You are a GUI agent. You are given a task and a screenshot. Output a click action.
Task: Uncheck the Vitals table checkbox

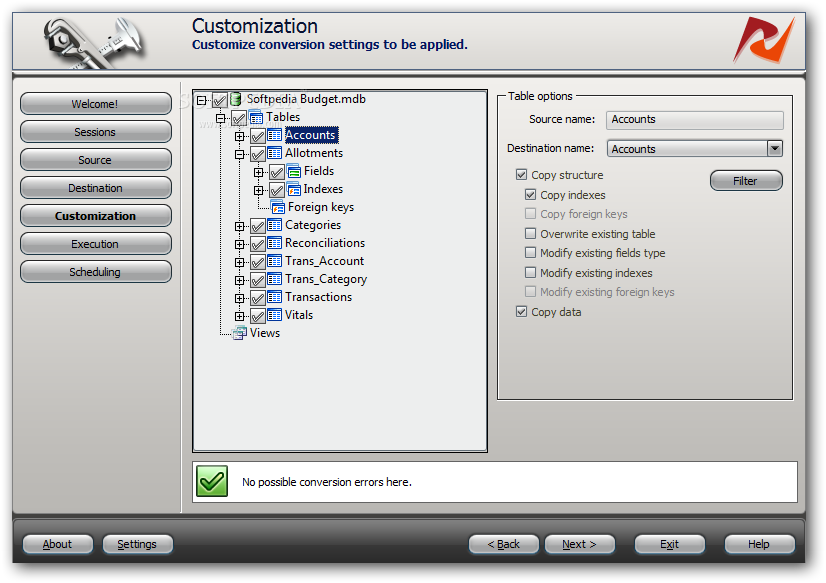click(x=258, y=316)
